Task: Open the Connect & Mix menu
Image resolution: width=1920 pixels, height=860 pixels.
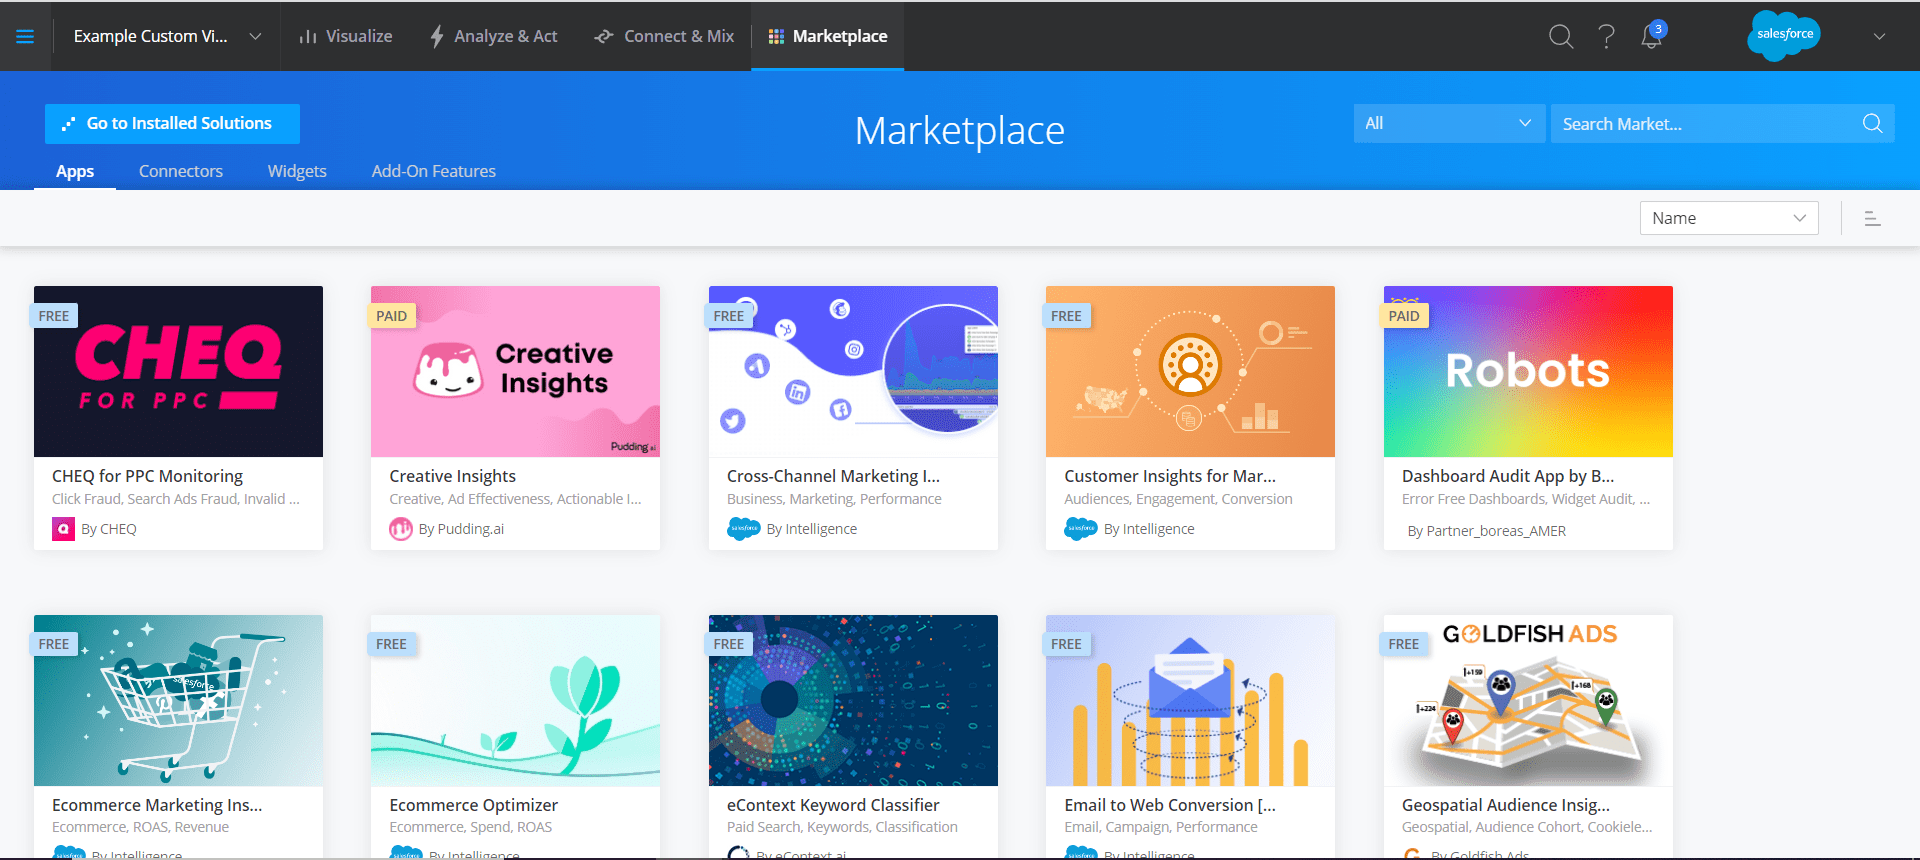Action: 664,37
